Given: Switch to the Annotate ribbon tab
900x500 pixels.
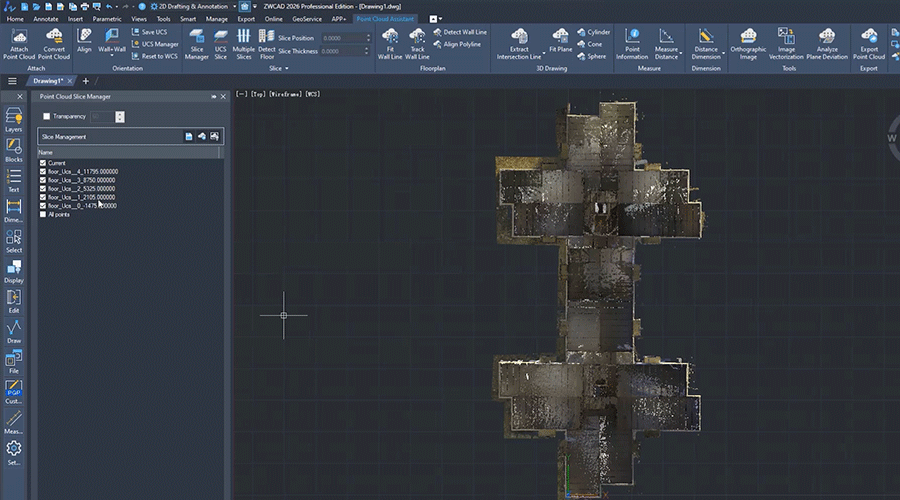Looking at the screenshot, I should 45,19.
